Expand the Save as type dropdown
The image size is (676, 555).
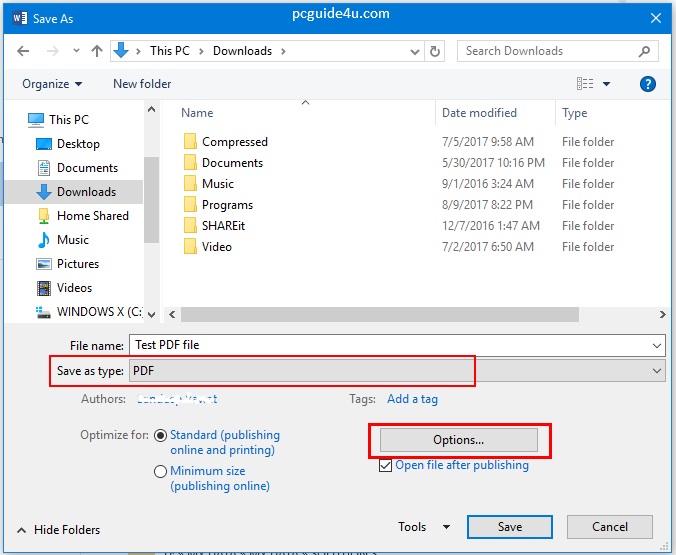tap(656, 371)
